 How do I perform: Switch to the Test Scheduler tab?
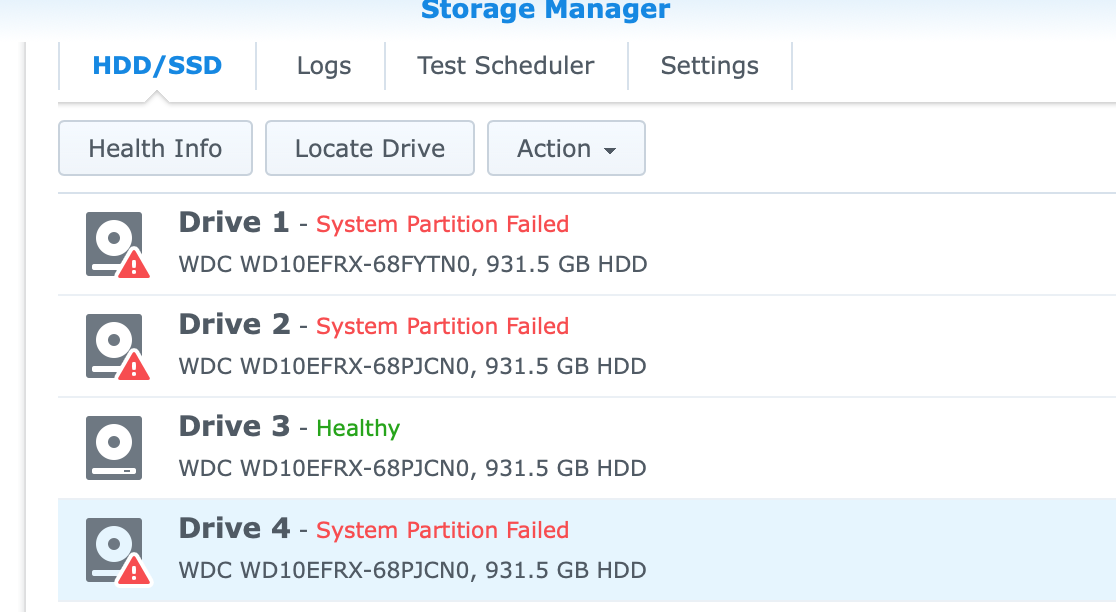[x=506, y=66]
